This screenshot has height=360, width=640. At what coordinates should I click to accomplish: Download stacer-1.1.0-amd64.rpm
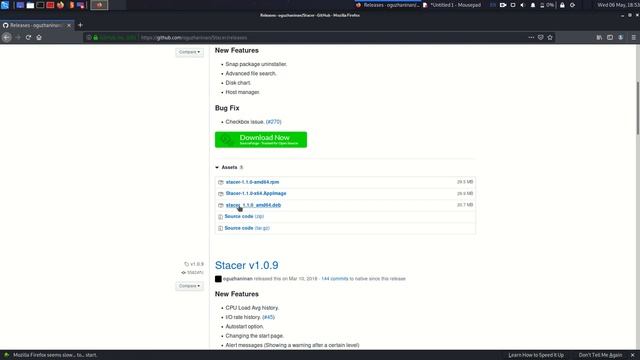tap(252, 182)
